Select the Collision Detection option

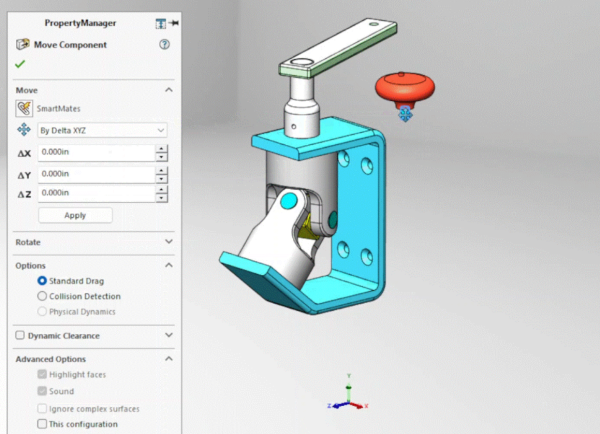point(42,296)
